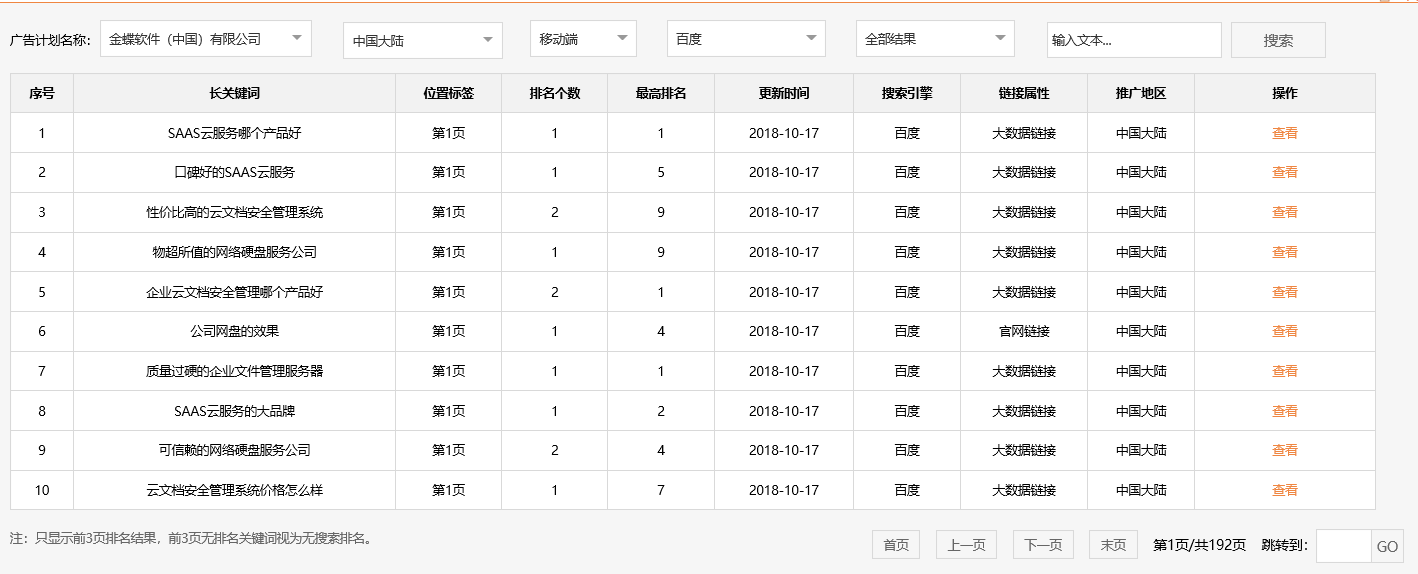Click the 上一页 pagination button
Screen dimensions: 1418x574
966,545
